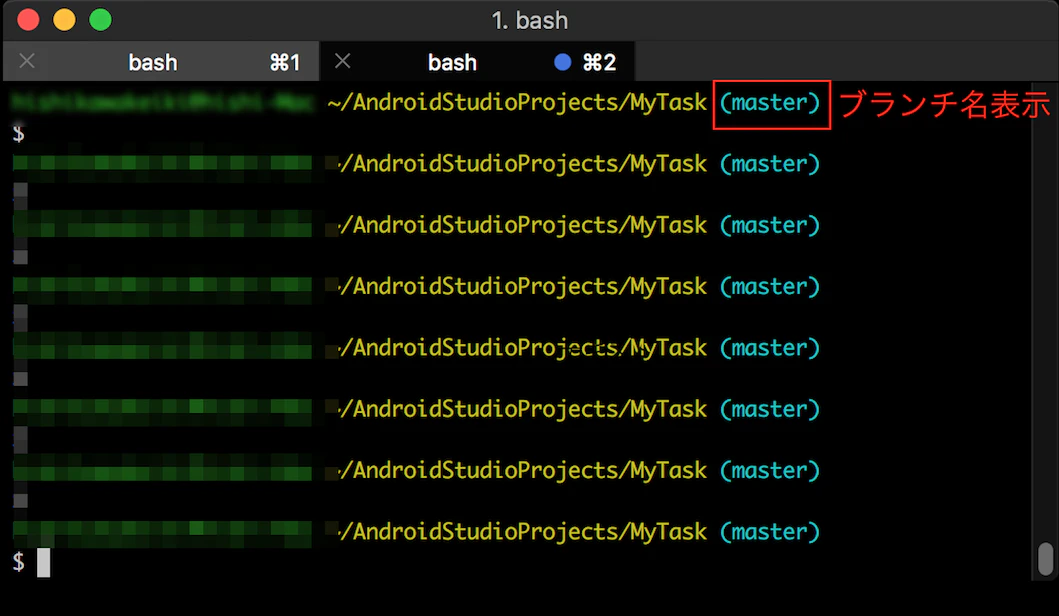Minimize the terminal using the yellow button
Viewport: 1059px width, 616px height.
64,20
